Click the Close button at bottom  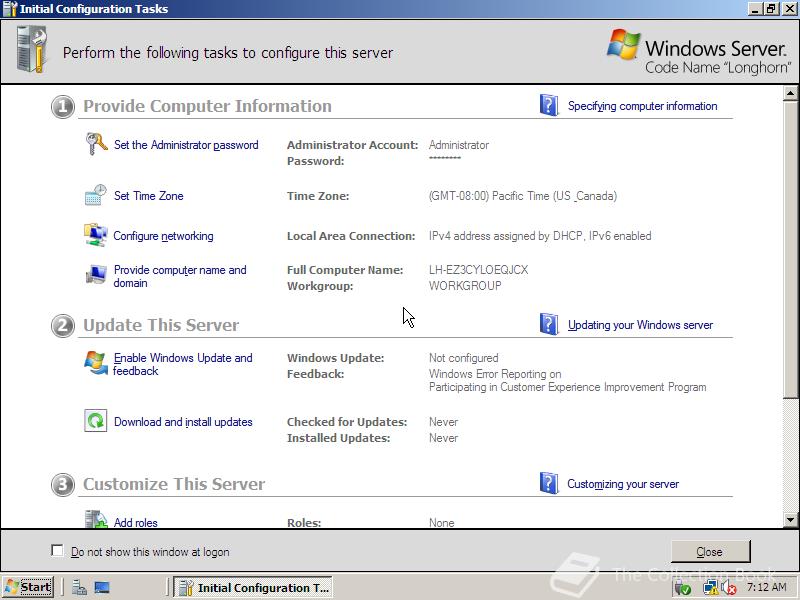pyautogui.click(x=710, y=552)
